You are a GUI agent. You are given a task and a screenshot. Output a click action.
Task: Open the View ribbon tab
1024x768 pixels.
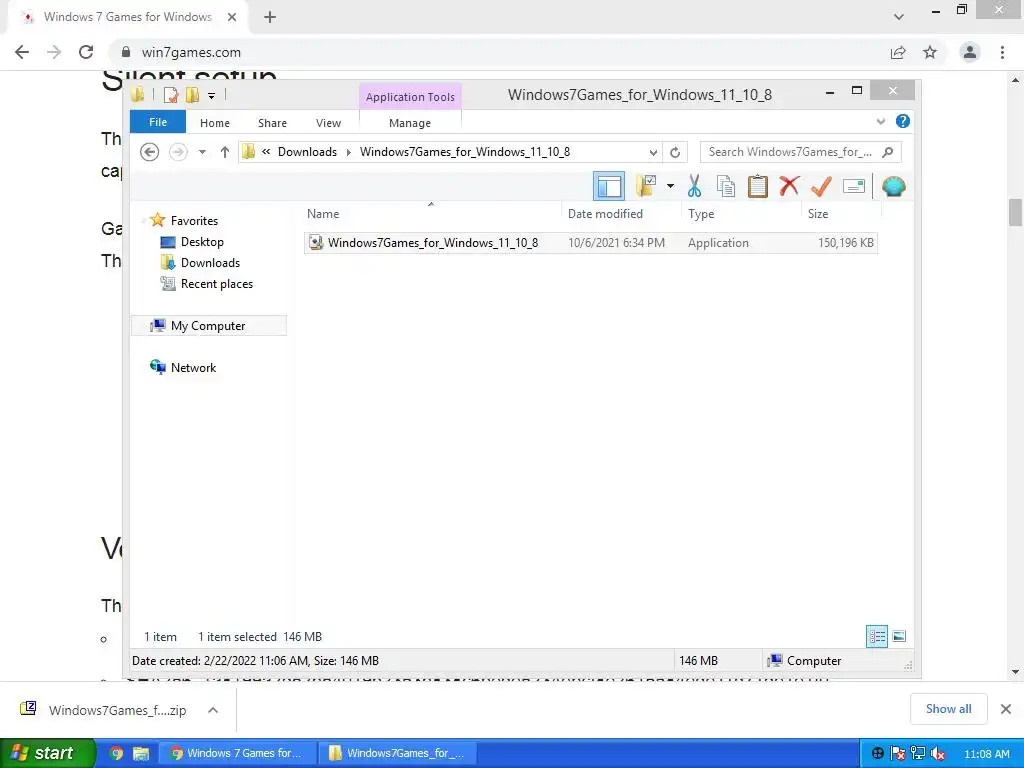[328, 123]
